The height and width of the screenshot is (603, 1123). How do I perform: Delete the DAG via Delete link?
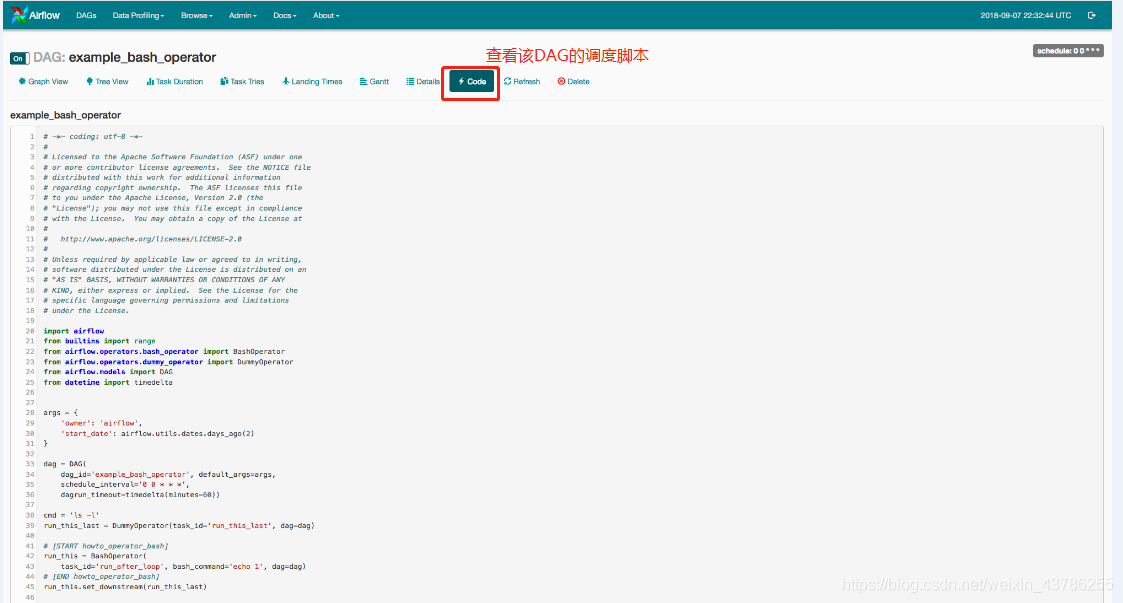[x=574, y=82]
